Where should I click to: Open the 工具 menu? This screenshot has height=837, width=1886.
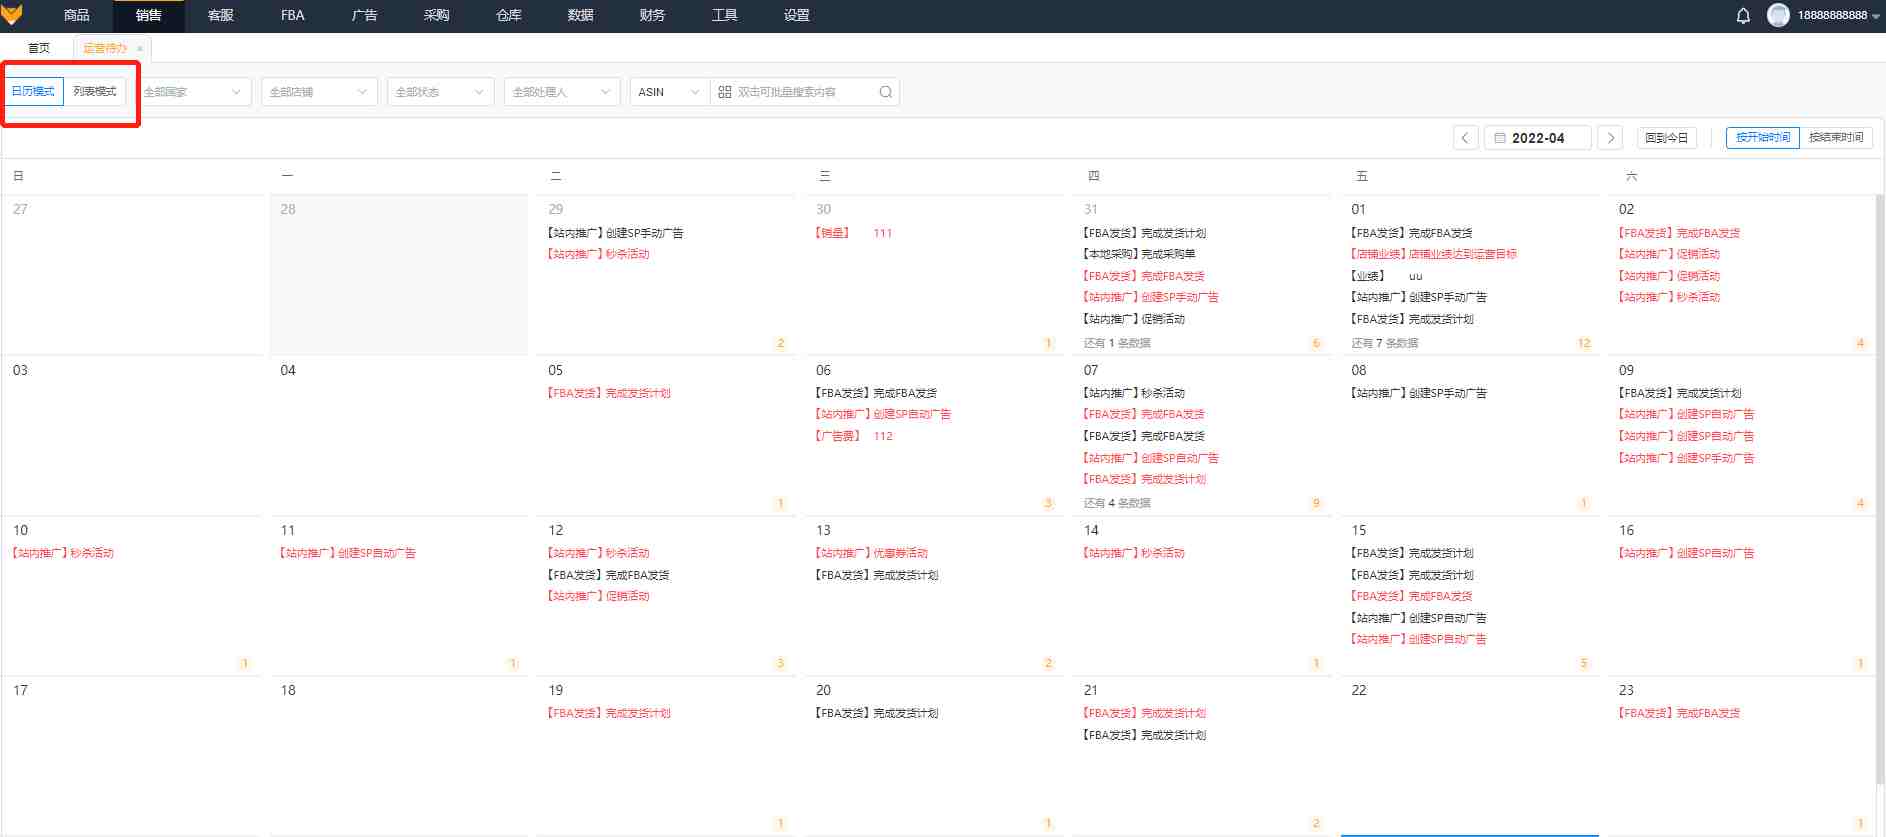(725, 16)
